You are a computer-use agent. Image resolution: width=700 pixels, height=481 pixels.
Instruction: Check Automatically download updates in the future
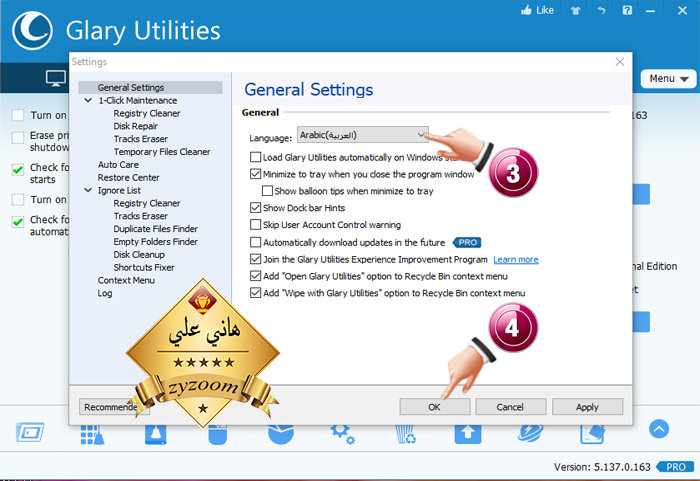click(x=255, y=242)
